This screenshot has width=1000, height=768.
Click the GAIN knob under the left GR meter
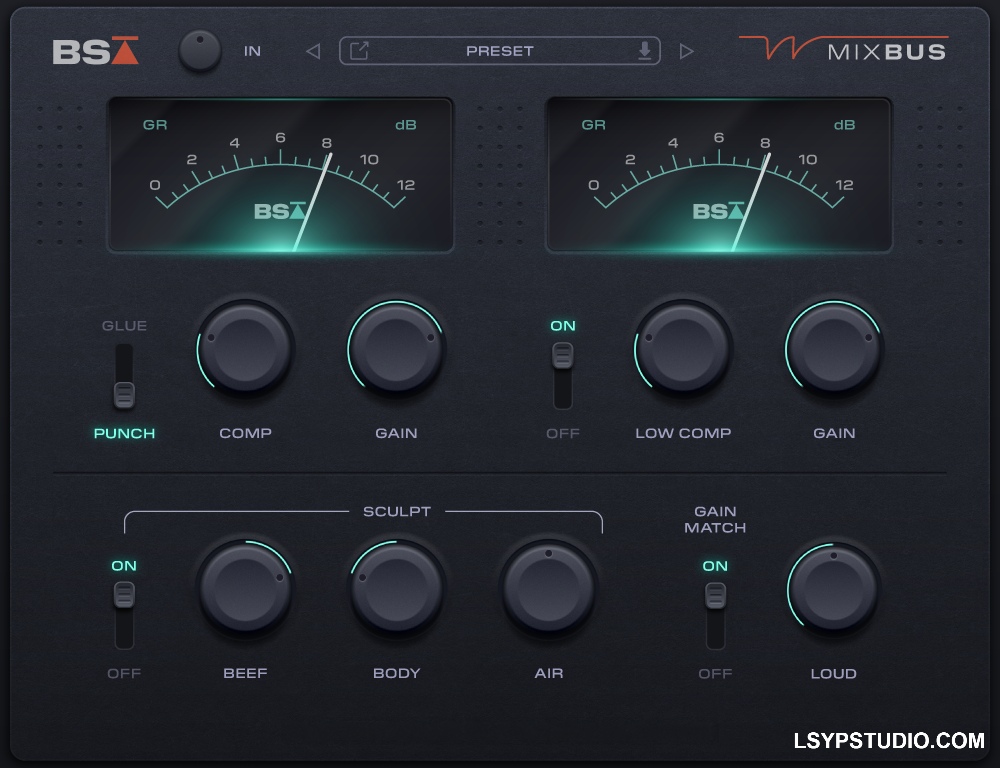396,348
